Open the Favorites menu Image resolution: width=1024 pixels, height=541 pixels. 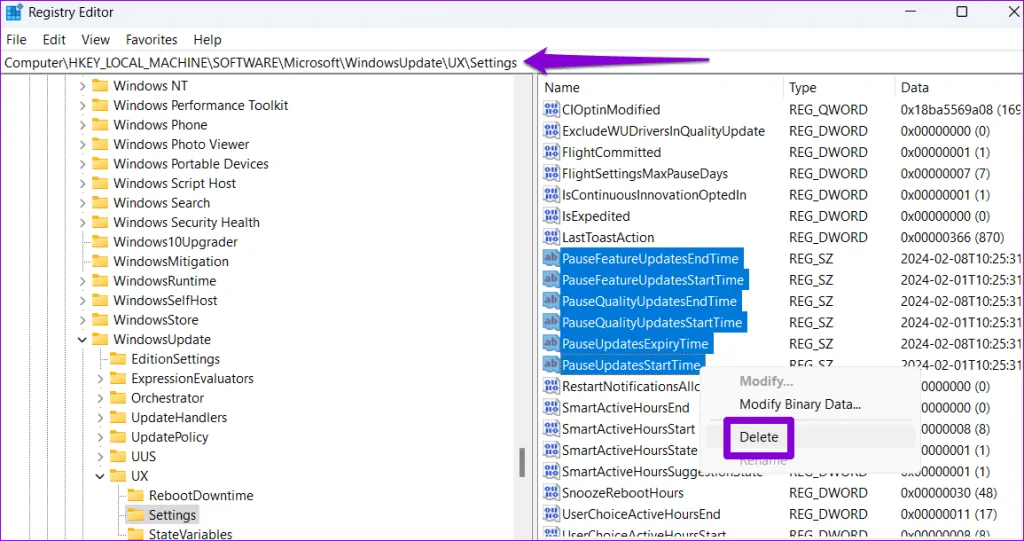pos(151,40)
